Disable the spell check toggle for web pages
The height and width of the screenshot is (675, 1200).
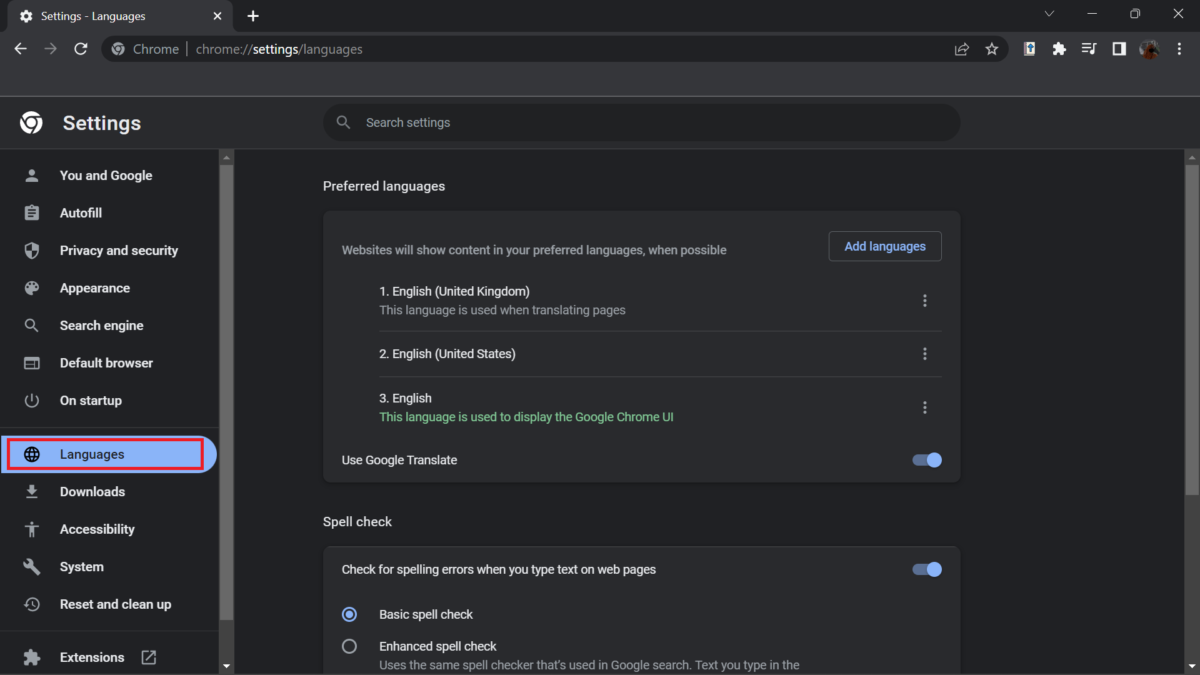pos(927,569)
